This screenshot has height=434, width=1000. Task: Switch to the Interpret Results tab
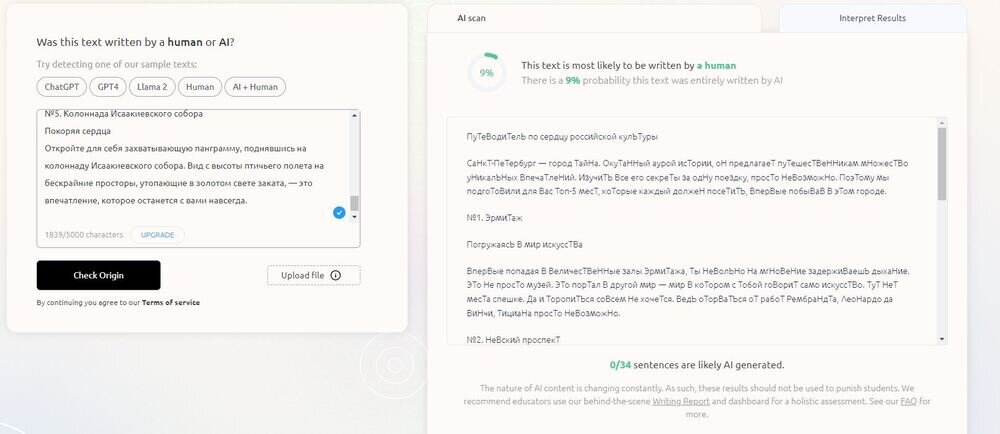pos(872,18)
